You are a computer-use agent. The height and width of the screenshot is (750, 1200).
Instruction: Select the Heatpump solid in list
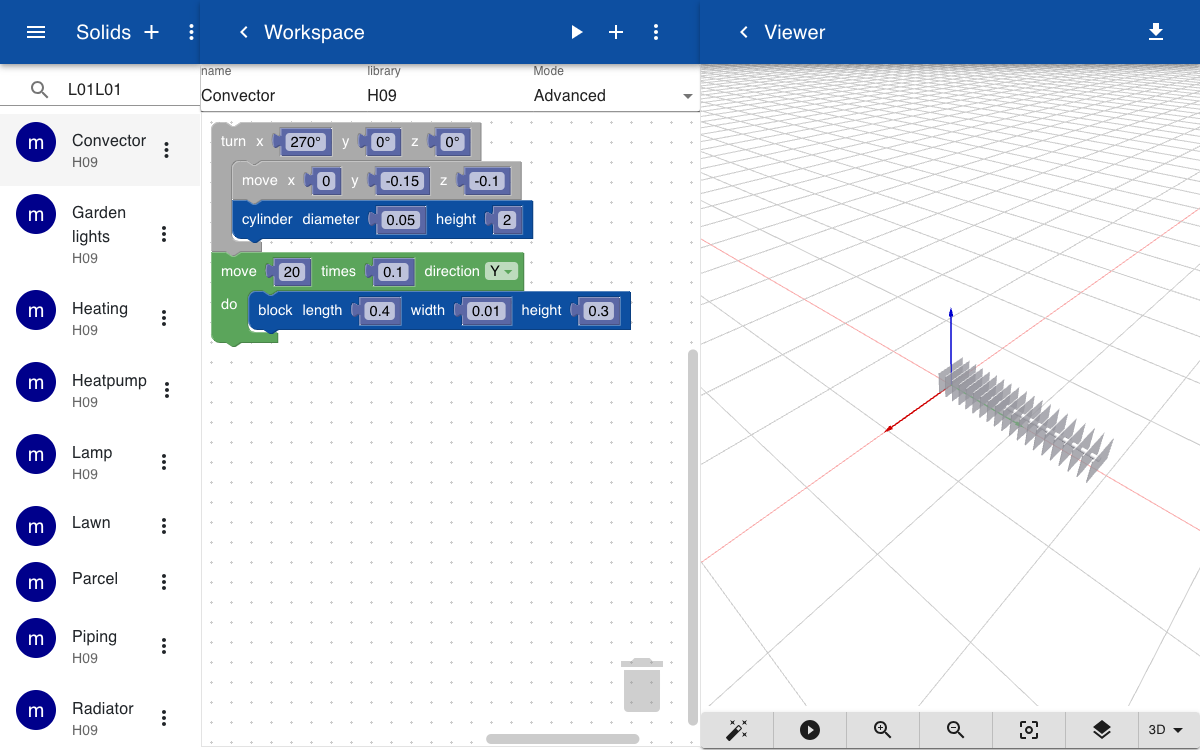click(x=100, y=390)
